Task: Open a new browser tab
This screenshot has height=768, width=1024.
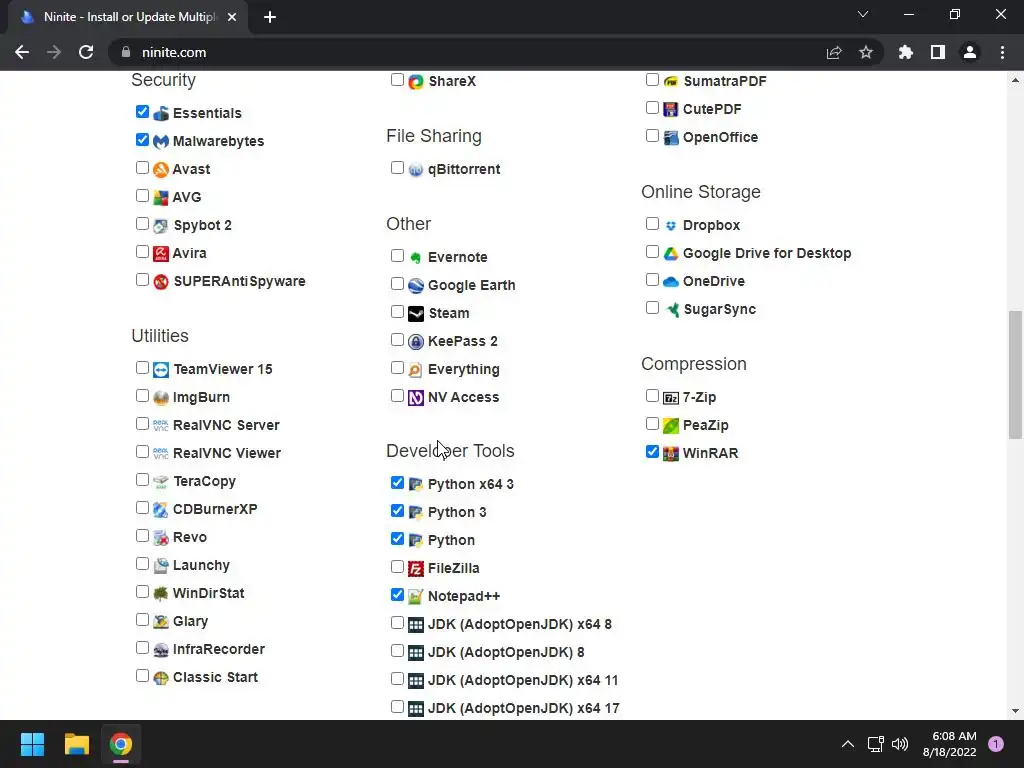Action: coord(270,17)
